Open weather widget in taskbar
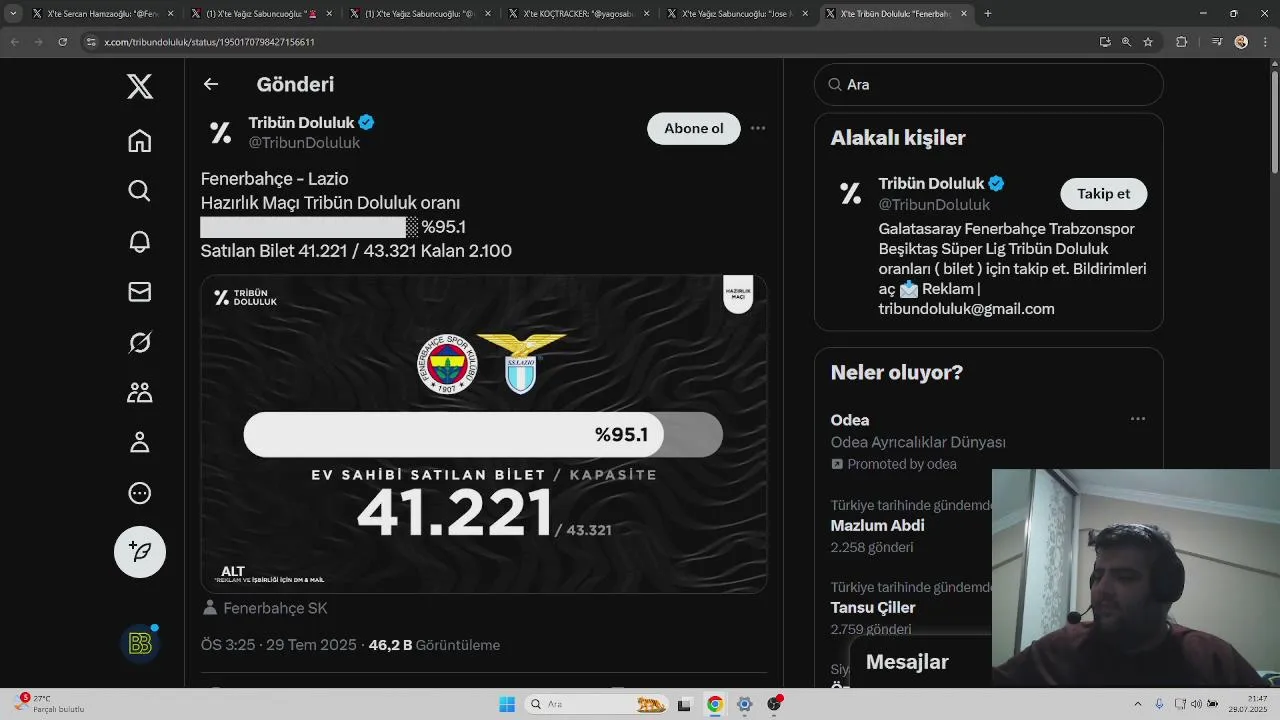Image resolution: width=1280 pixels, height=720 pixels. [x=50, y=703]
